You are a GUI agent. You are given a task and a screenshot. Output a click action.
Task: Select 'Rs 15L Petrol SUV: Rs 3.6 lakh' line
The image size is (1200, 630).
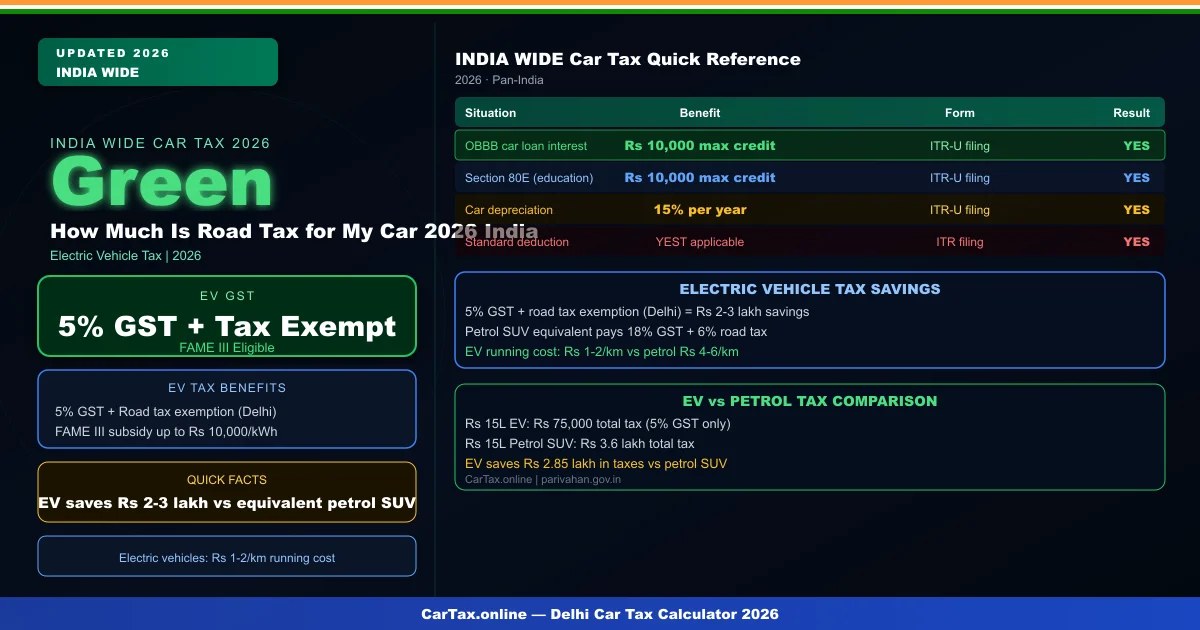click(x=580, y=444)
